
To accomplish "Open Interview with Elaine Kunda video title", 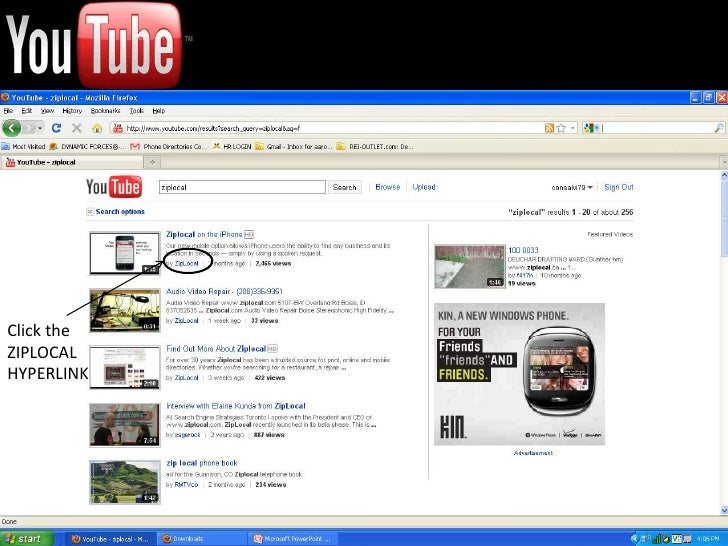I will click(236, 406).
